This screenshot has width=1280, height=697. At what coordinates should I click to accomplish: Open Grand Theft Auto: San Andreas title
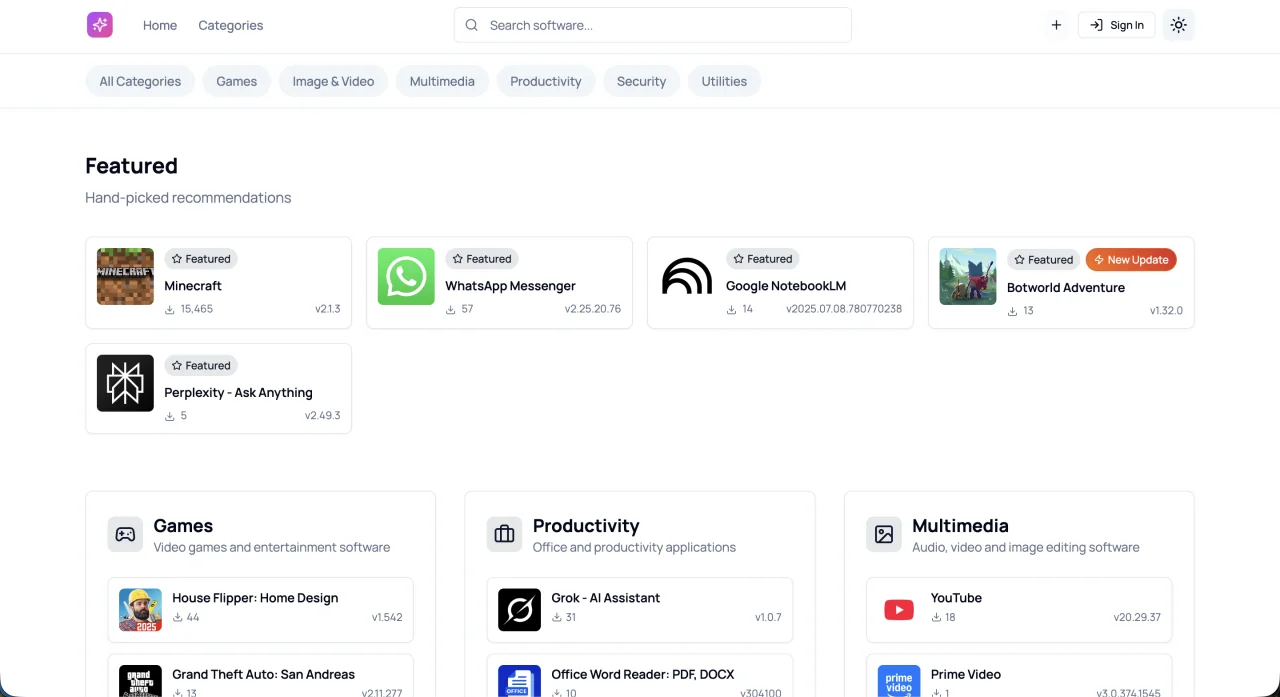263,675
